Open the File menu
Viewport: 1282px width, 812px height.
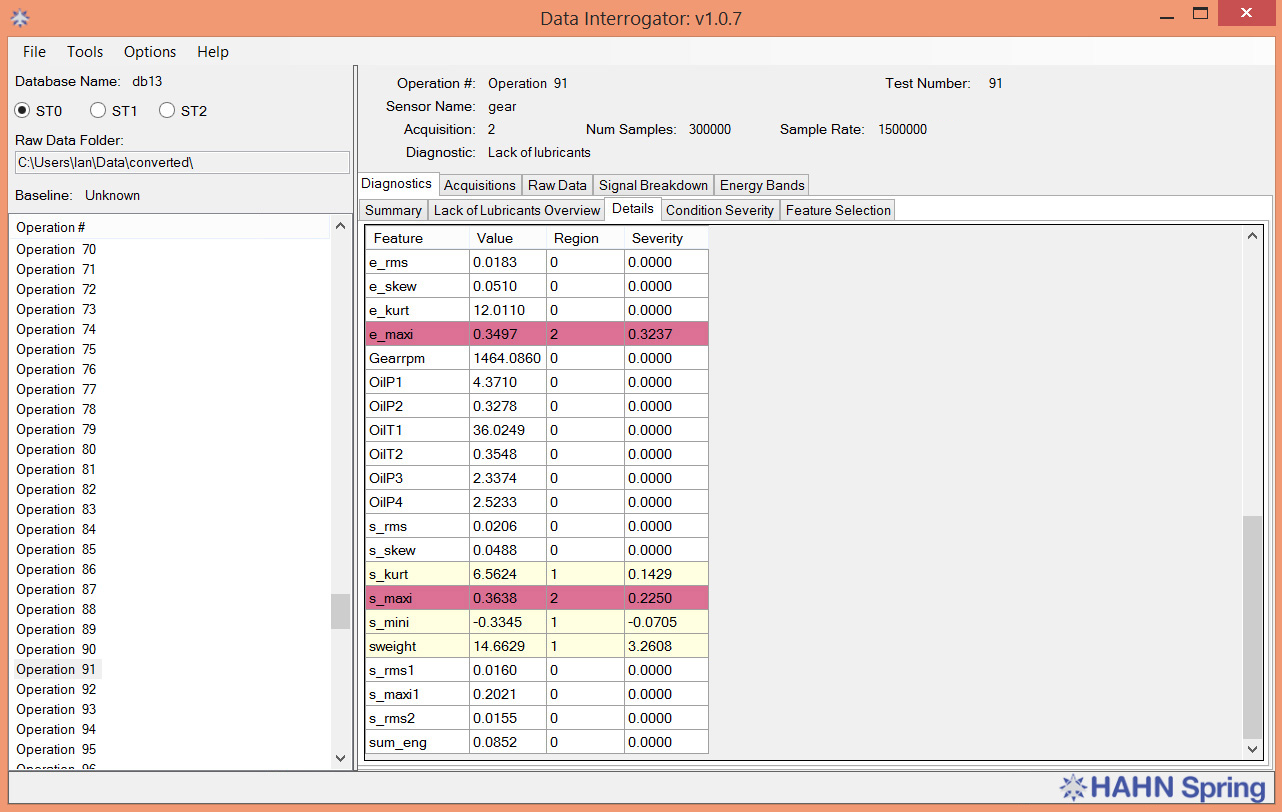tap(34, 52)
